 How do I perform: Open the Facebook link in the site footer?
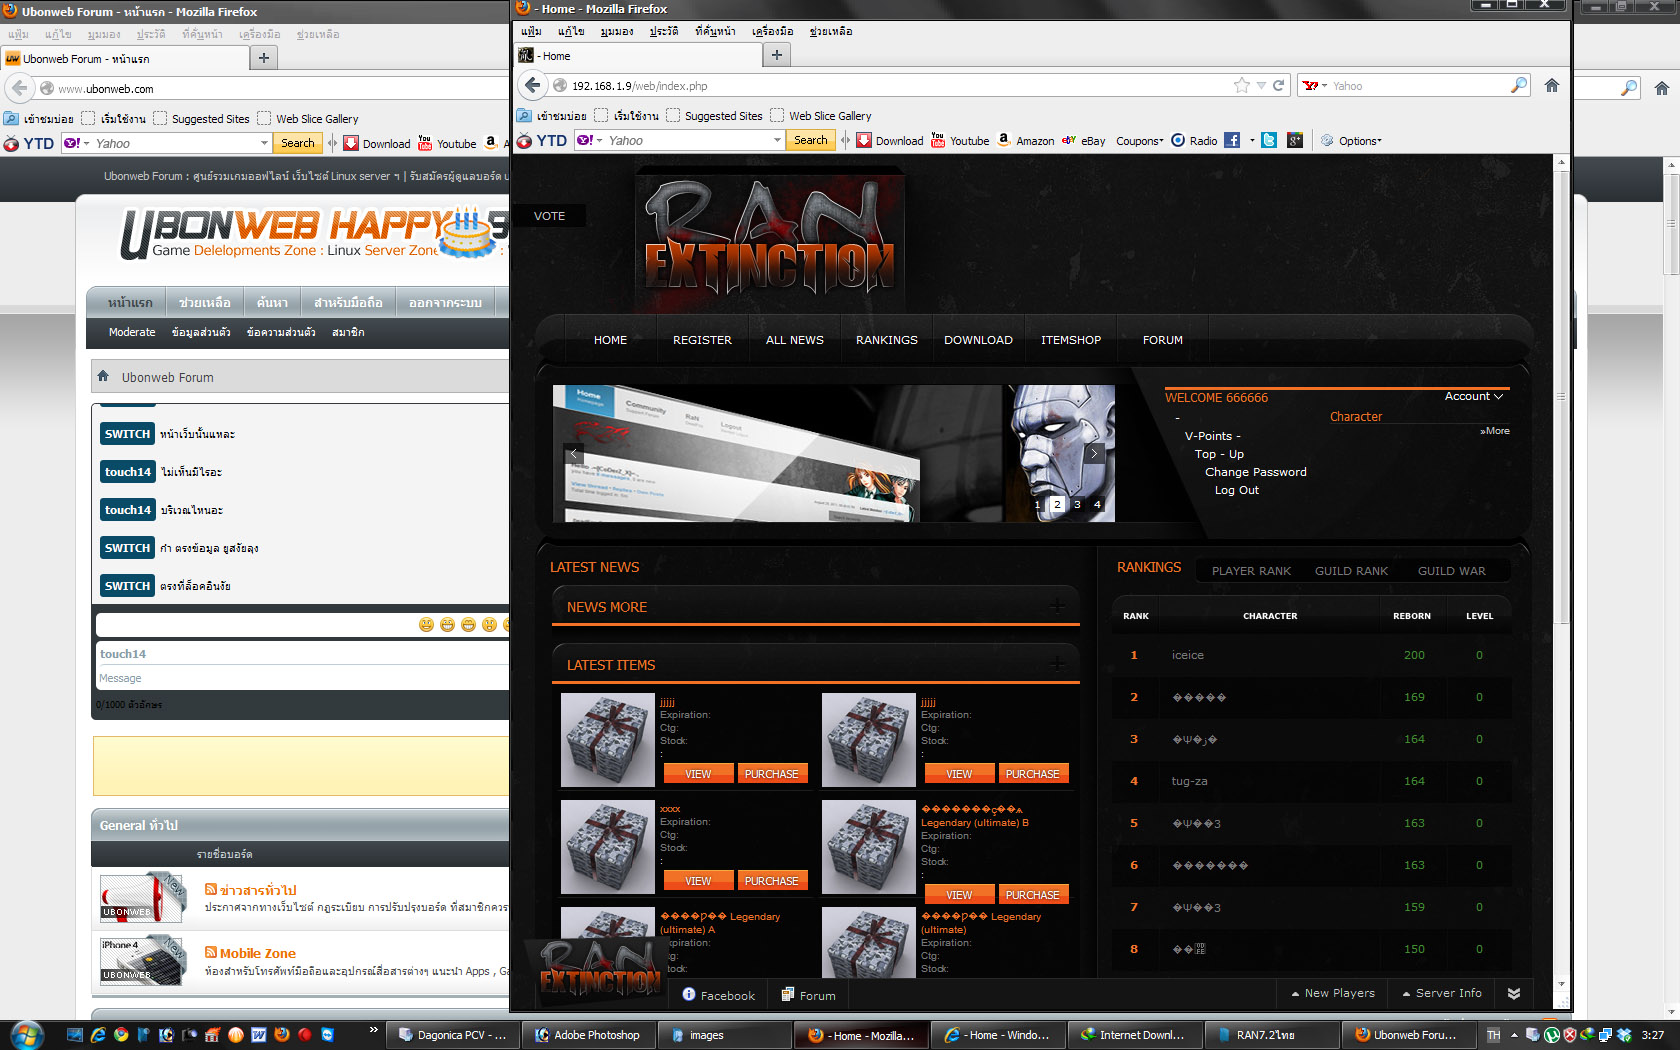[x=718, y=995]
